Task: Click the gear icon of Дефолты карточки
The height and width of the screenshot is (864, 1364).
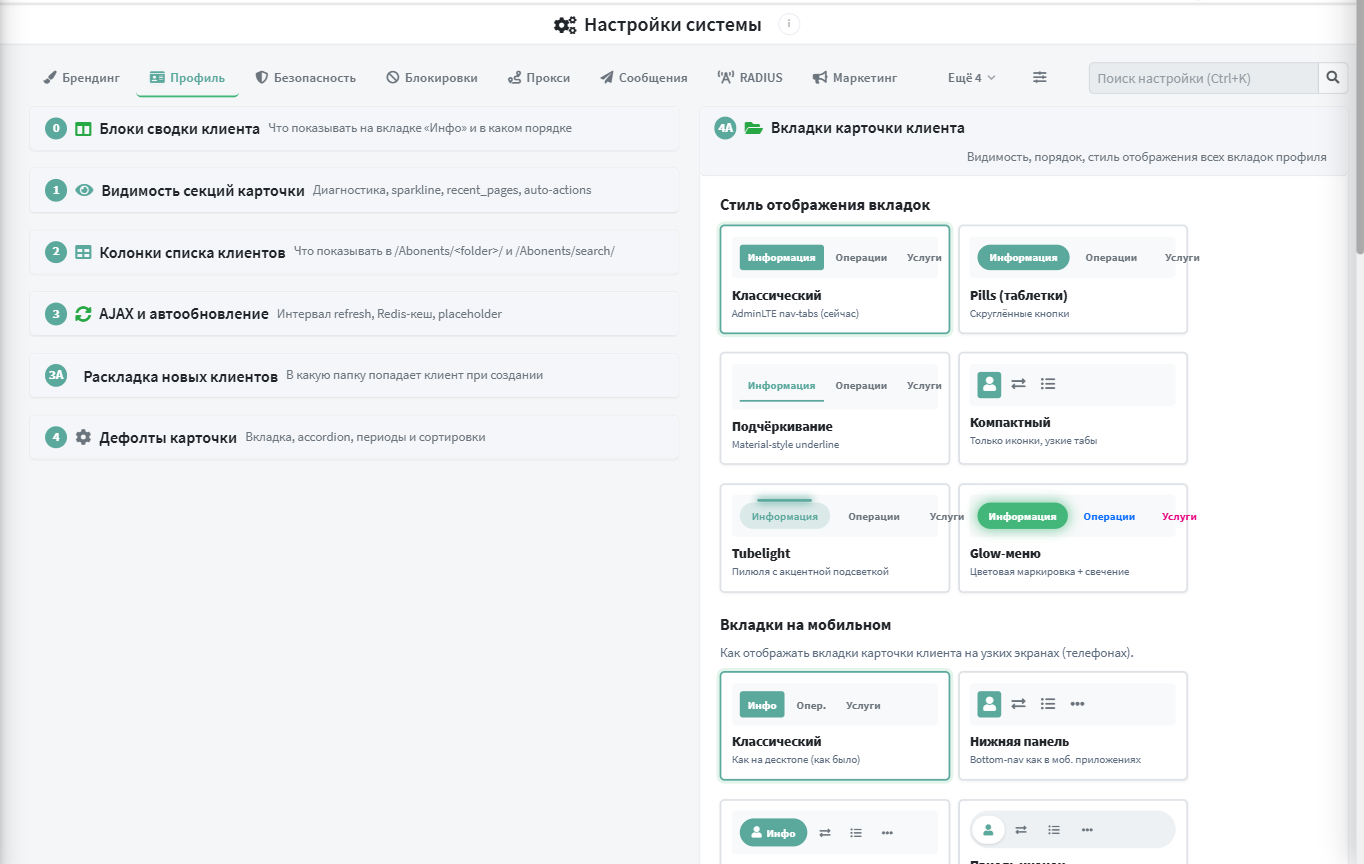Action: point(83,437)
